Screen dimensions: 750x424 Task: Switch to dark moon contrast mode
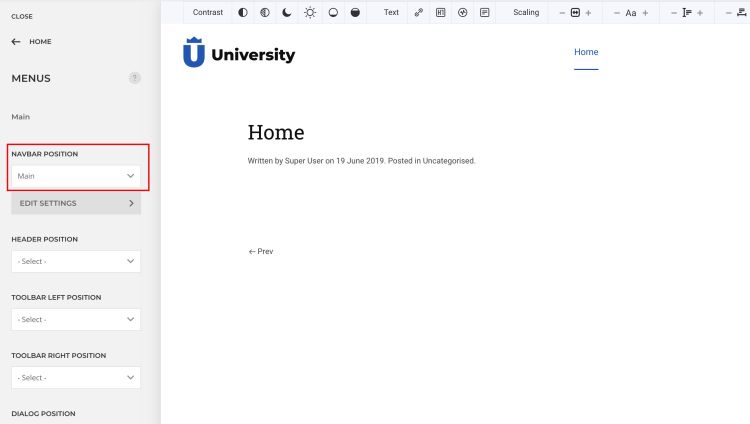point(287,12)
